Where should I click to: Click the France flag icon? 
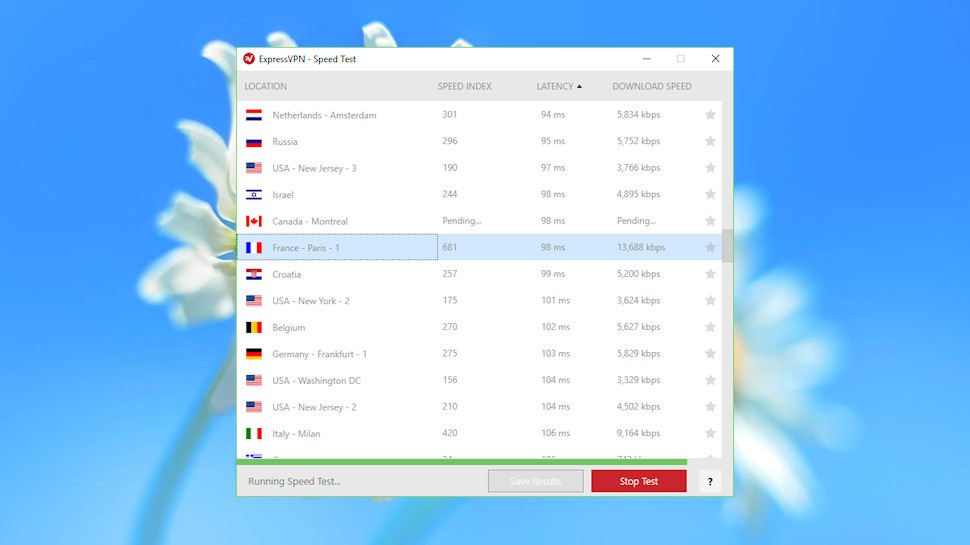(254, 247)
